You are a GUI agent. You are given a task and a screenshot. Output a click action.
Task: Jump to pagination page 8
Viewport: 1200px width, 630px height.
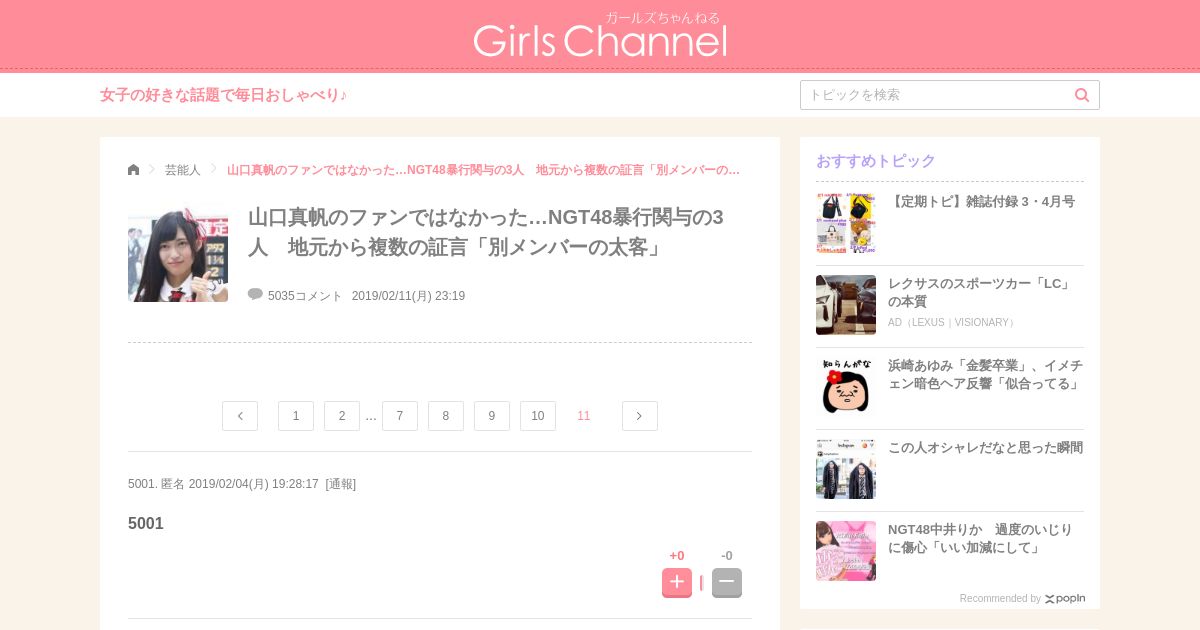tap(446, 416)
